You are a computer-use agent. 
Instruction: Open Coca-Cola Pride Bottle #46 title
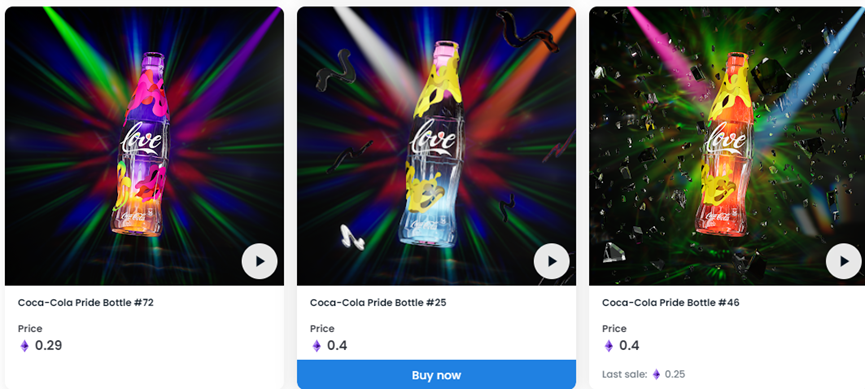671,302
